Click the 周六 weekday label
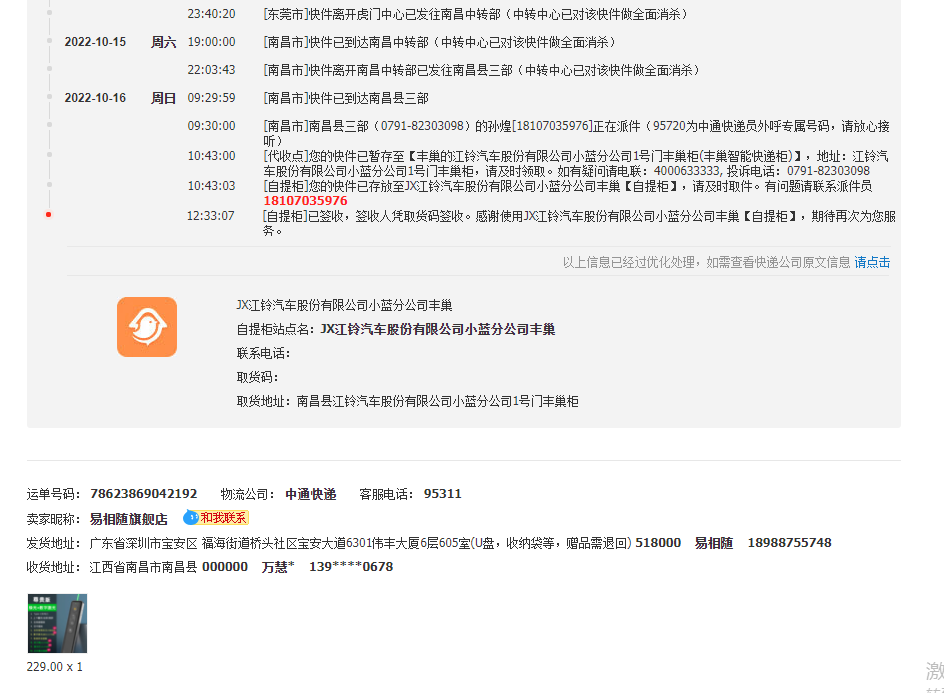The height and width of the screenshot is (693, 944). (x=163, y=42)
